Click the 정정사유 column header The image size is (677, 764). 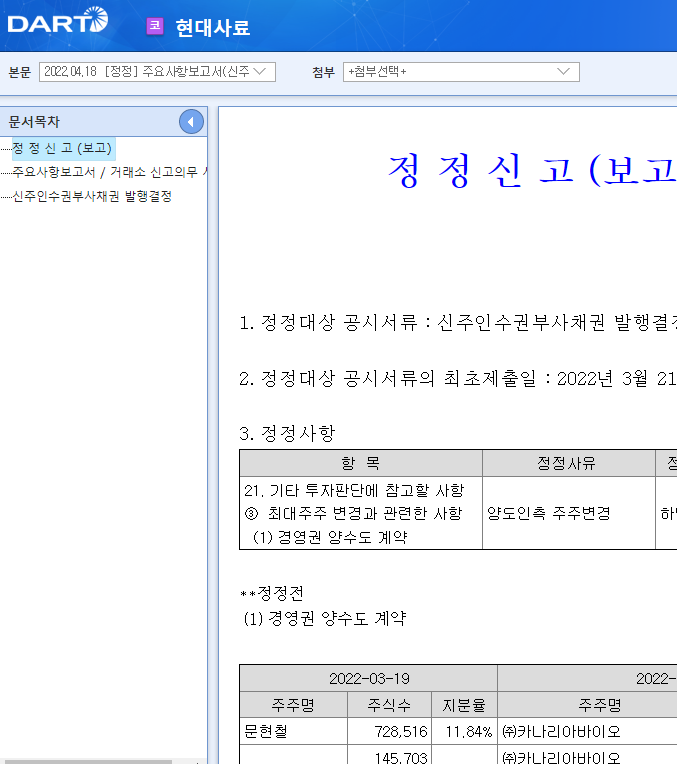click(568, 463)
